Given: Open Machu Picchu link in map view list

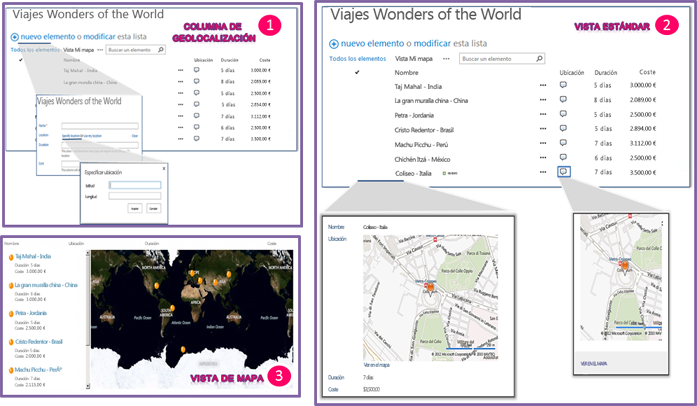Looking at the screenshot, I should (38, 370).
